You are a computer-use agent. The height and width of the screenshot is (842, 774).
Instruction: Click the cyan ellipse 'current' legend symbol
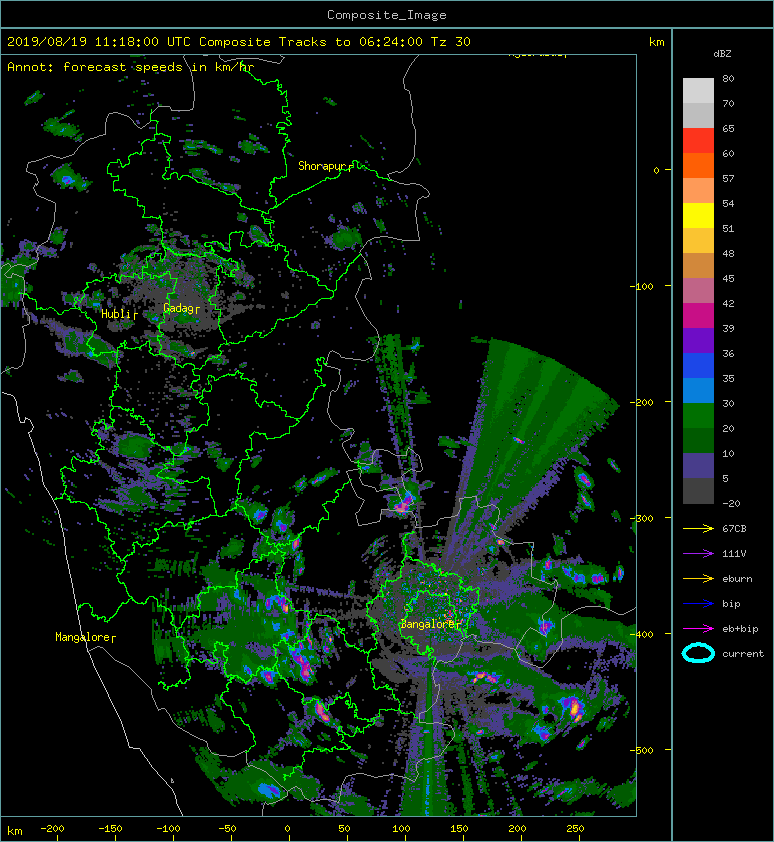point(698,653)
